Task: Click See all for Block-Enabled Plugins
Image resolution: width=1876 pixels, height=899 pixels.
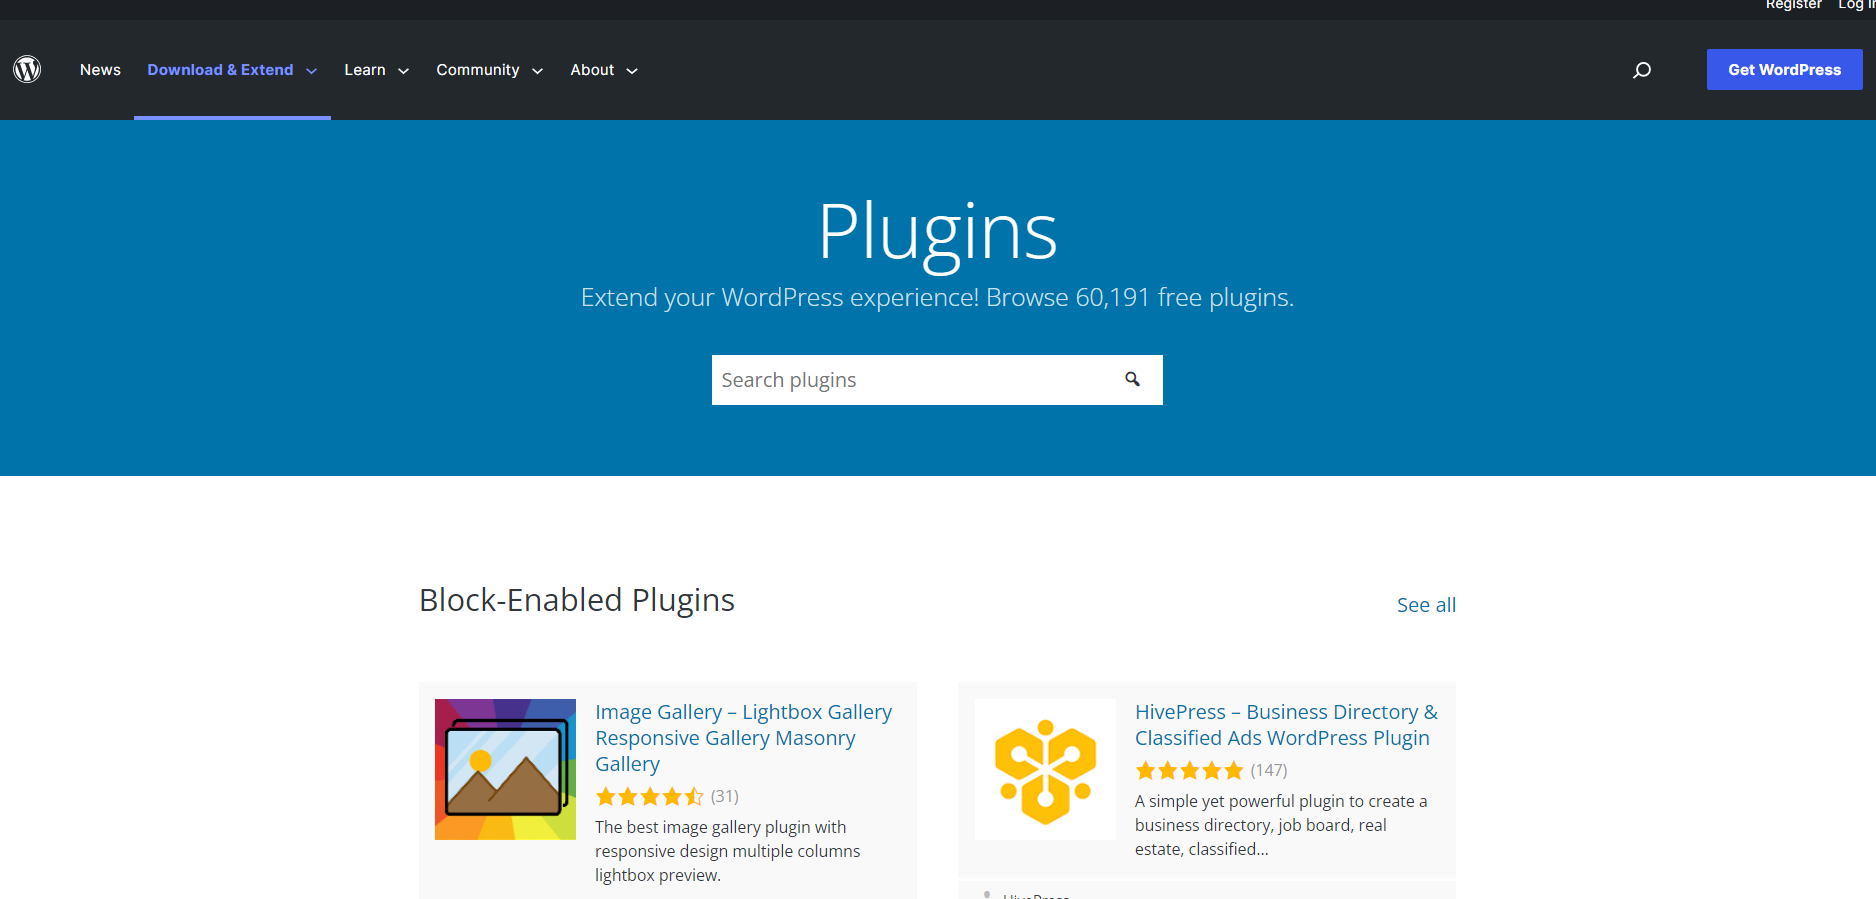Action: 1426,605
